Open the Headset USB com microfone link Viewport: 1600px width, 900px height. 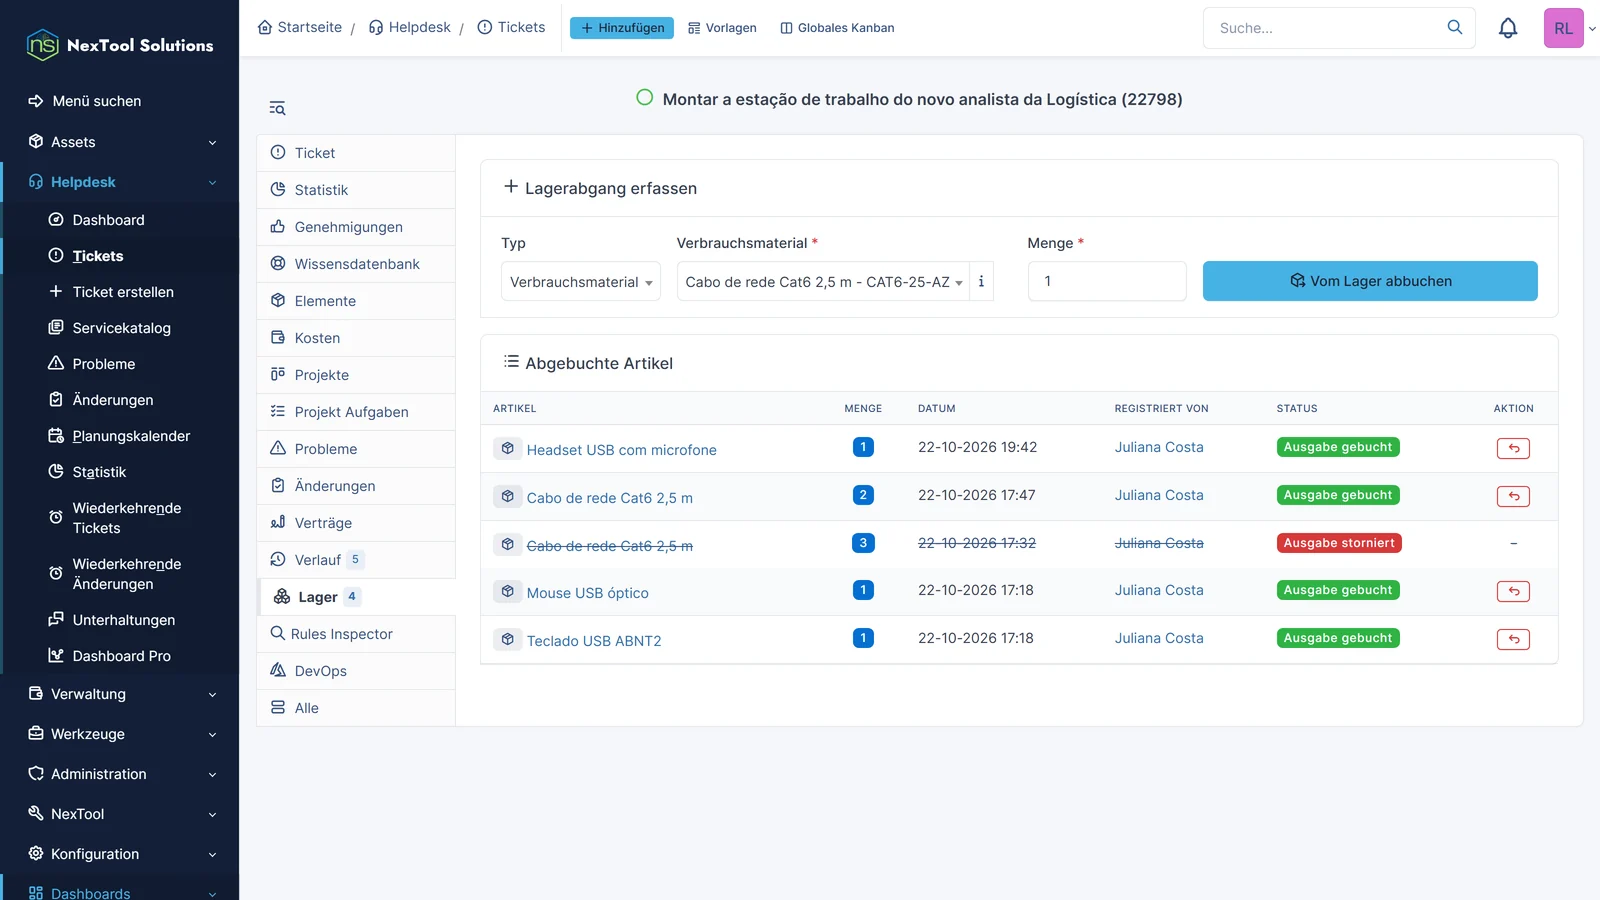click(x=621, y=450)
